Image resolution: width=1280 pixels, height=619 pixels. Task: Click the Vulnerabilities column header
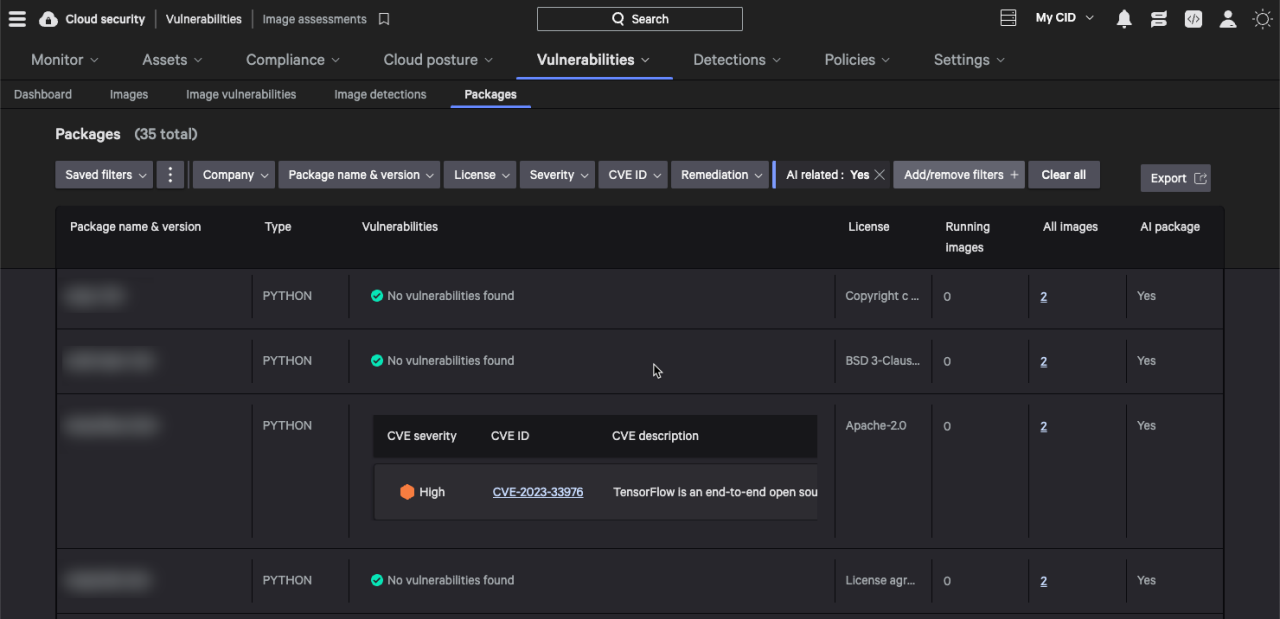tap(400, 227)
